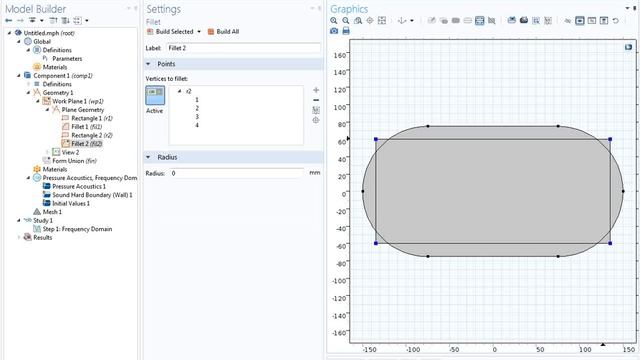
Task: Click the hide geometric entities icon
Action: 568,21
